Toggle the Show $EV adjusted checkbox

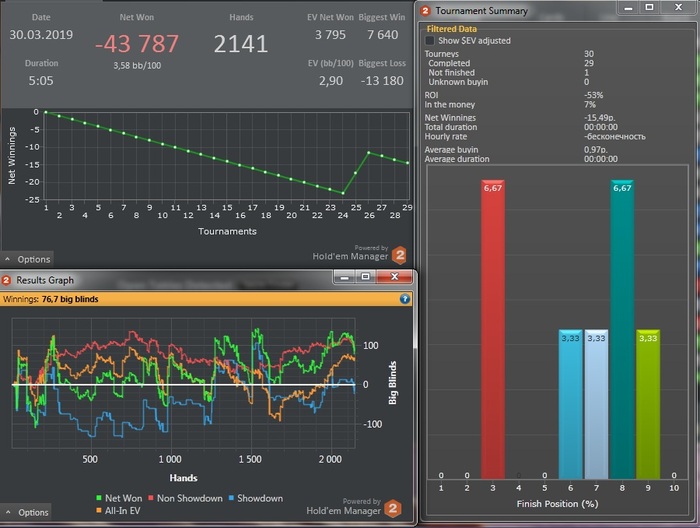(x=429, y=41)
